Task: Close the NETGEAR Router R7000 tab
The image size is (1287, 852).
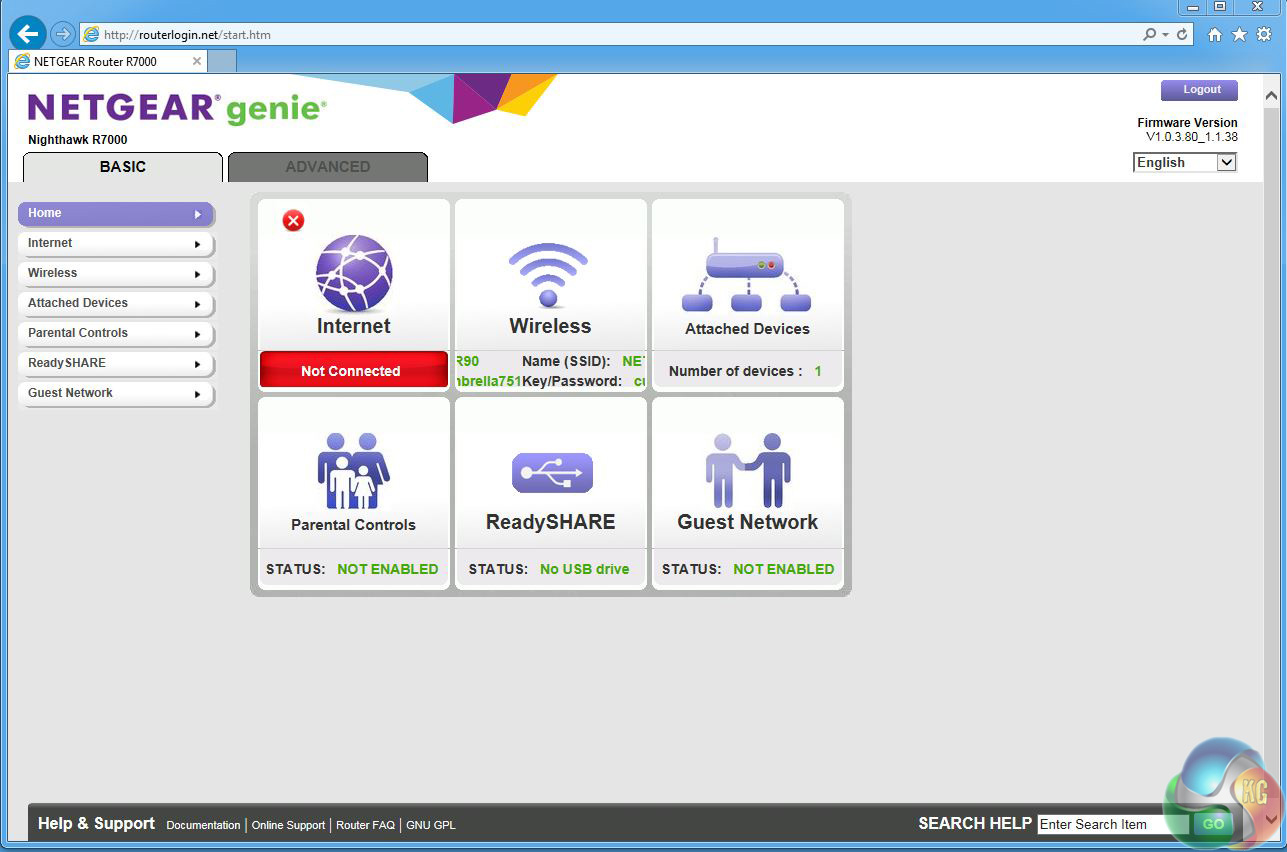Action: (197, 61)
